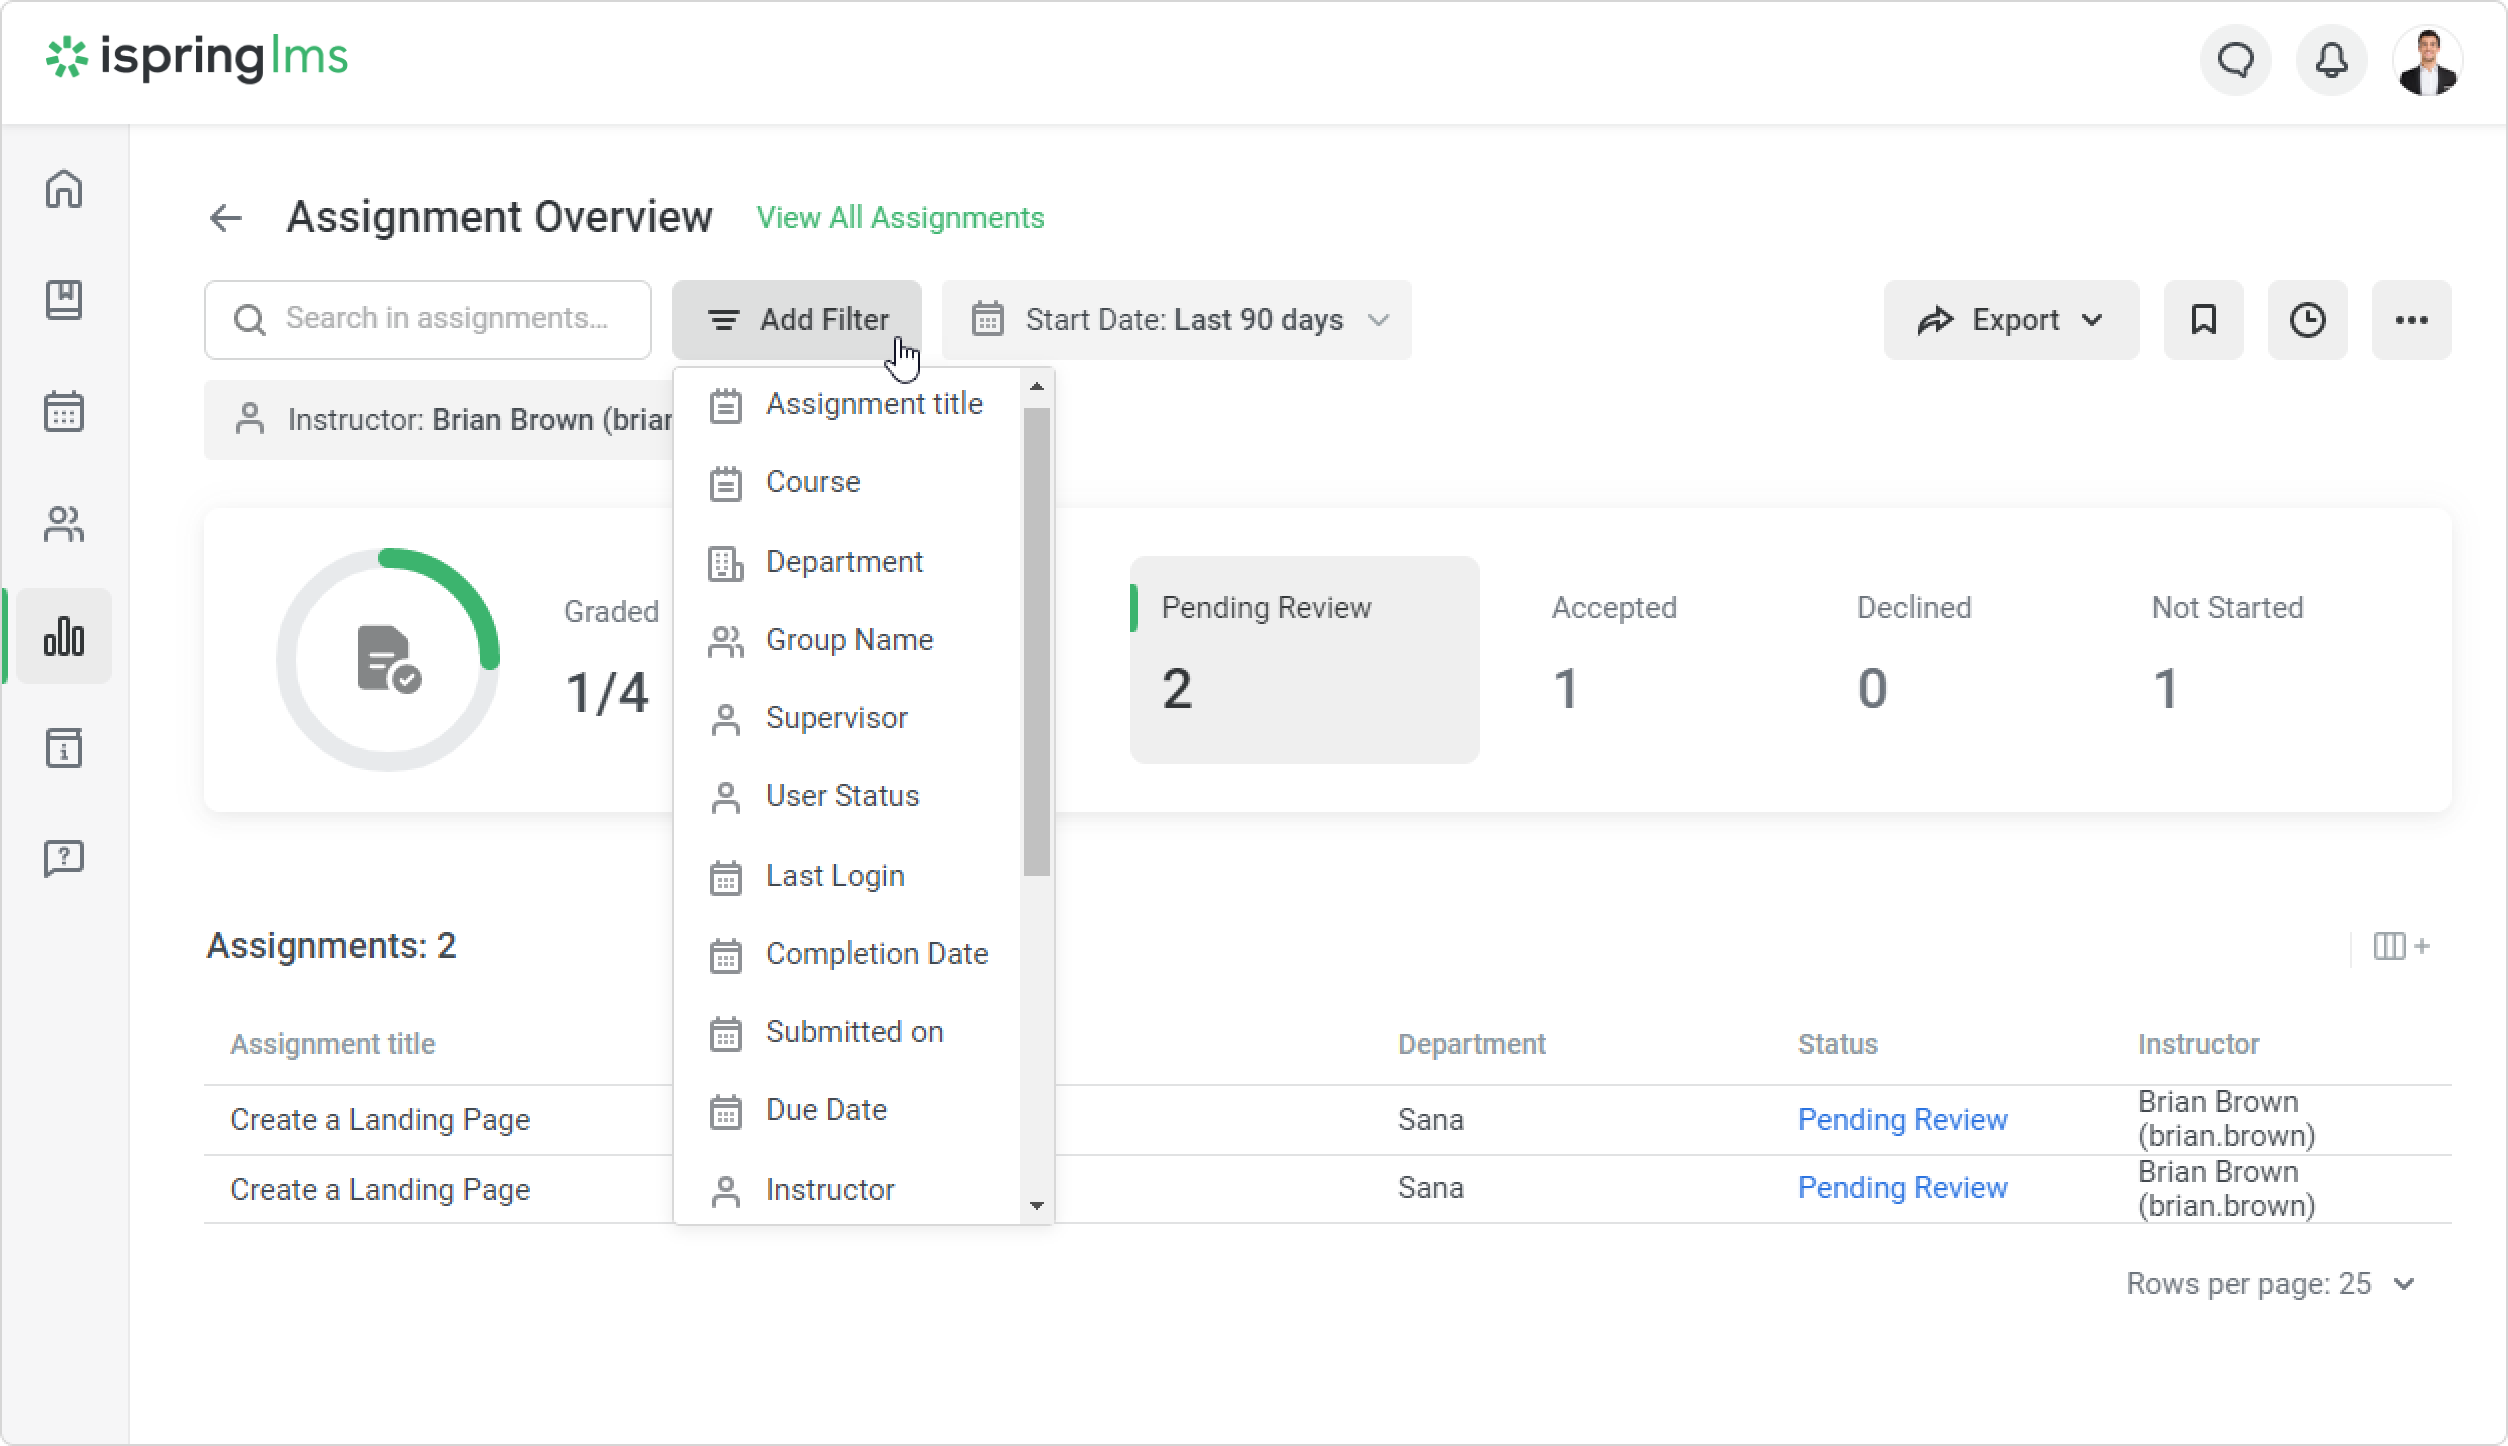2508x1446 pixels.
Task: Pick the Group Name filter entry
Action: pyautogui.click(x=848, y=640)
